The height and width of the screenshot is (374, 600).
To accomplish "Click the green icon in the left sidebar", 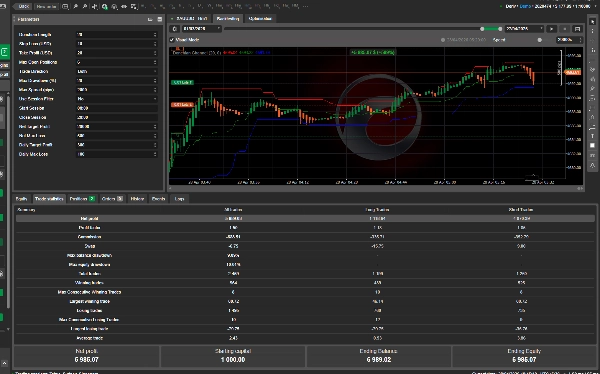I will (x=5, y=52).
